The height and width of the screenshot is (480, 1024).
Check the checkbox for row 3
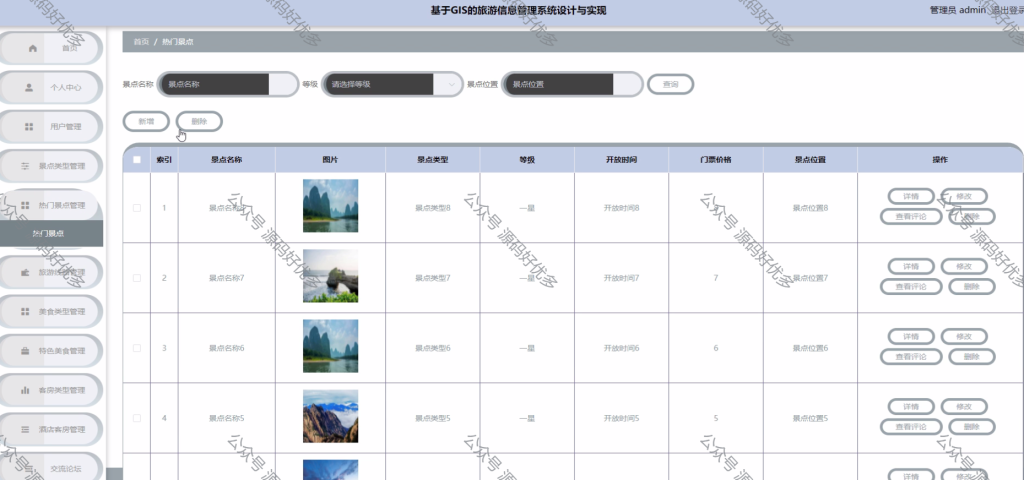[136, 348]
